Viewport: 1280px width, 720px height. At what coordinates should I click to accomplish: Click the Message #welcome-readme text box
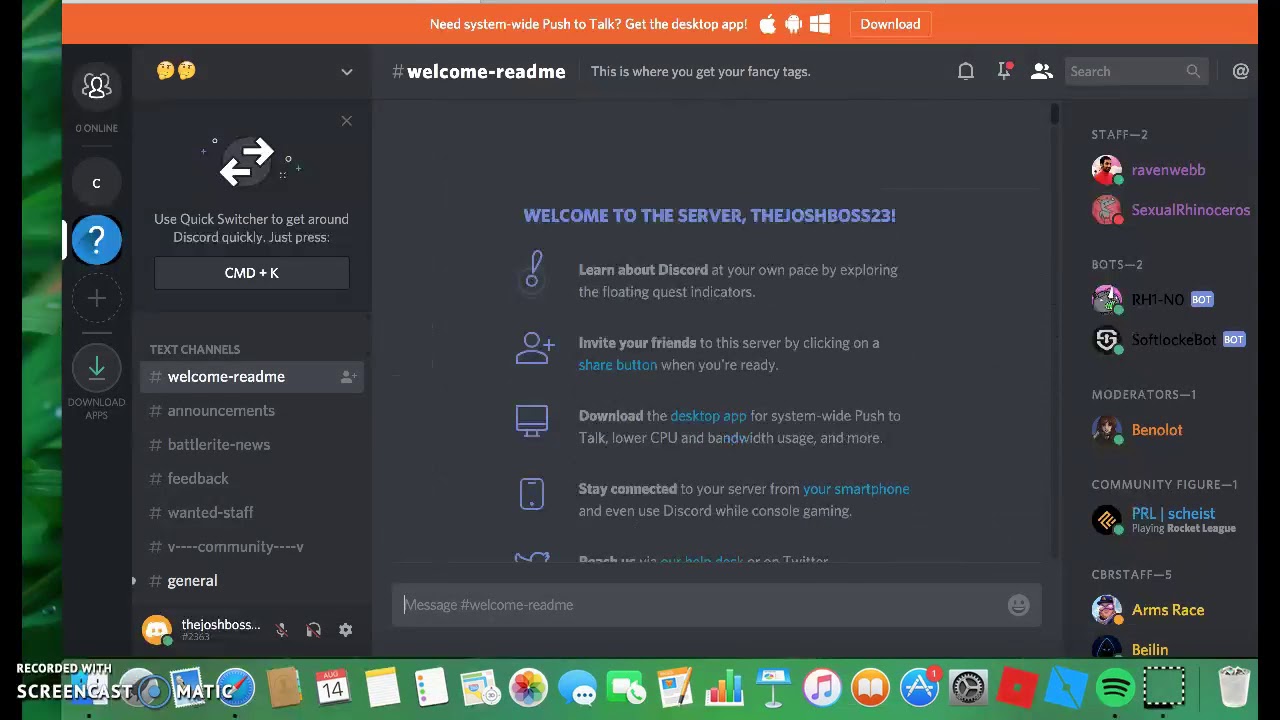pos(700,605)
